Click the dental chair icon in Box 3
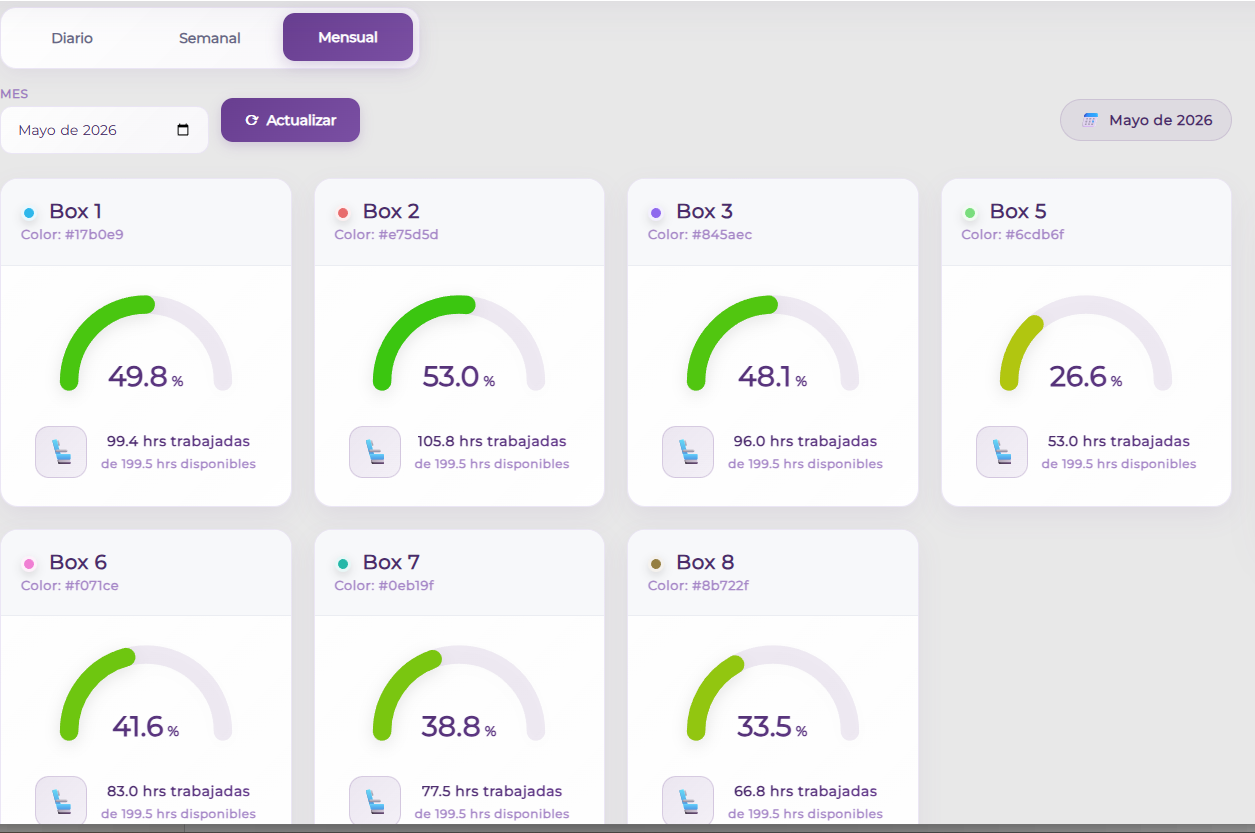Image resolution: width=1255 pixels, height=833 pixels. pyautogui.click(x=688, y=452)
